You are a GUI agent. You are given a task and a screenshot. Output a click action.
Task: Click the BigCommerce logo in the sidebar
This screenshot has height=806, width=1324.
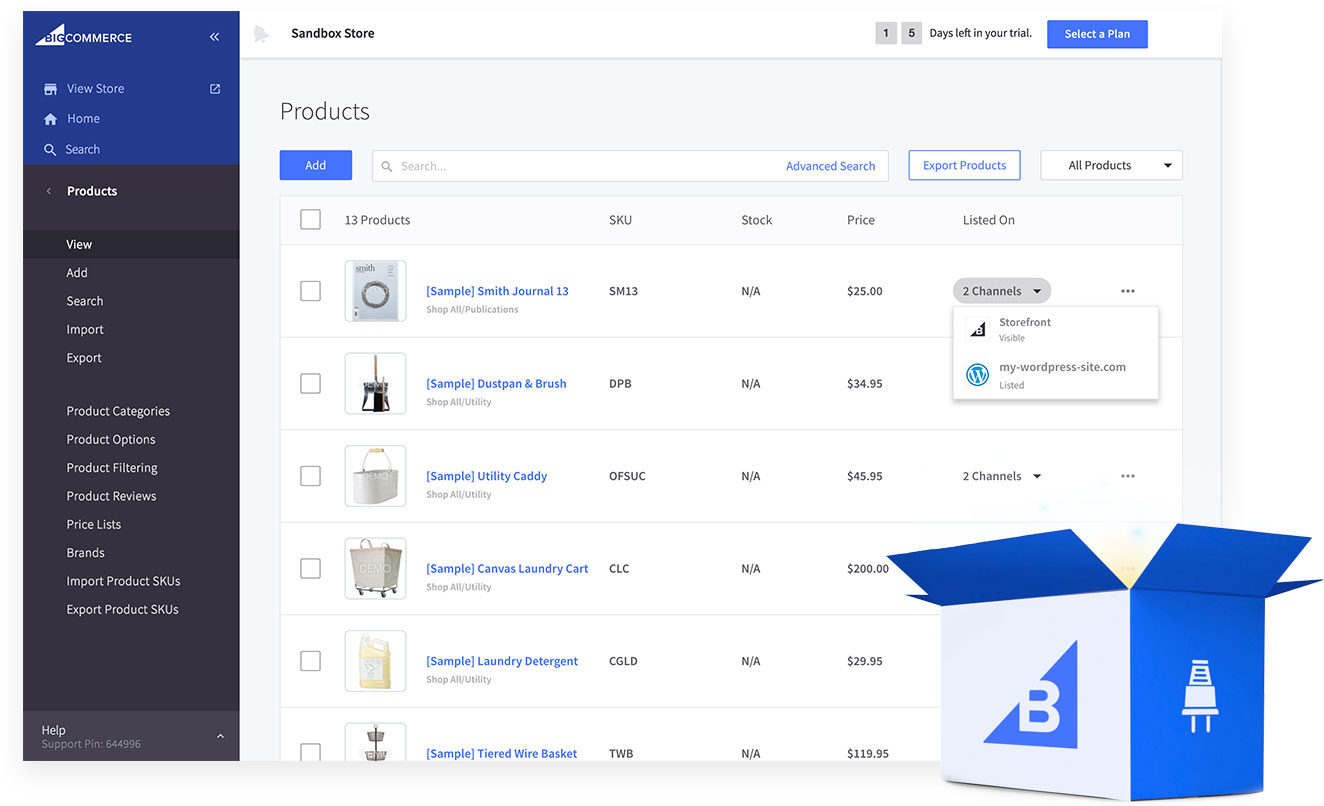83,36
